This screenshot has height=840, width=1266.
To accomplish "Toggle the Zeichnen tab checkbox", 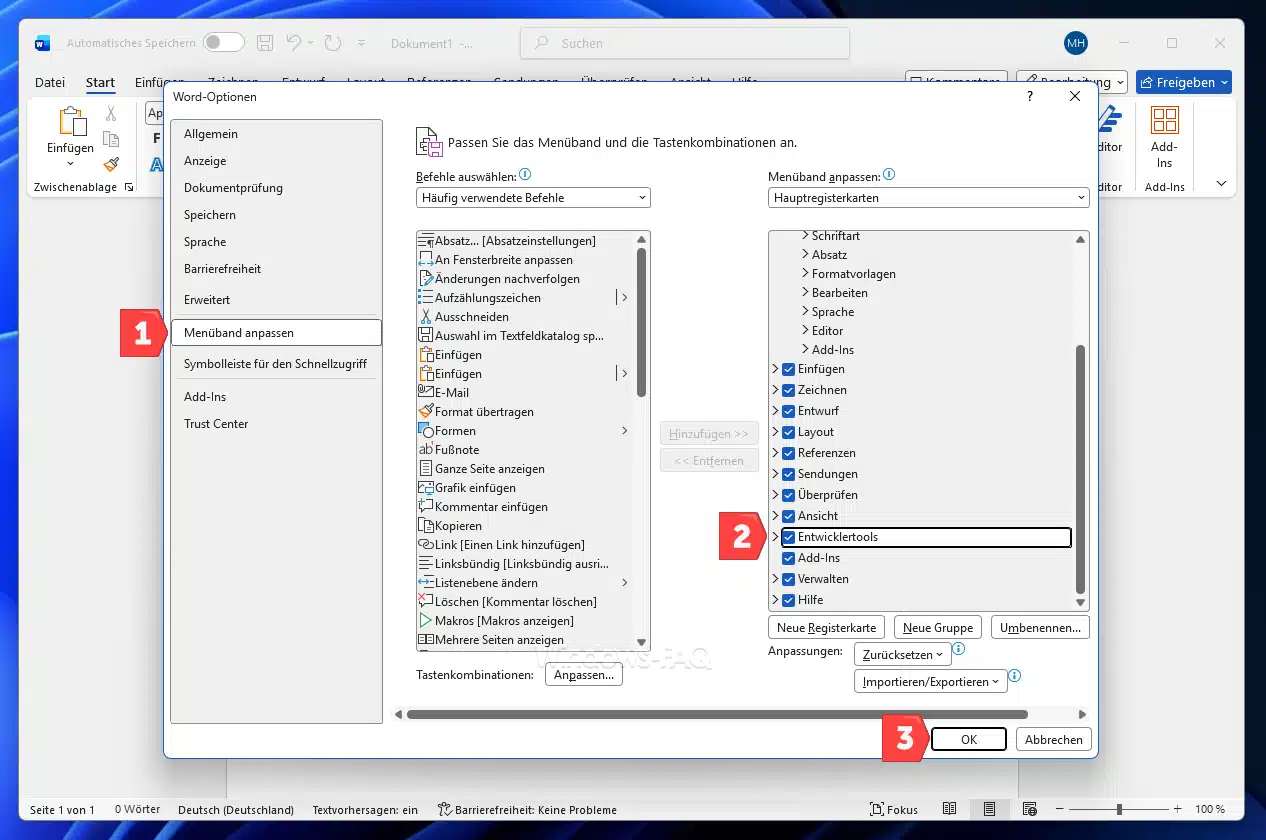I will pyautogui.click(x=788, y=390).
